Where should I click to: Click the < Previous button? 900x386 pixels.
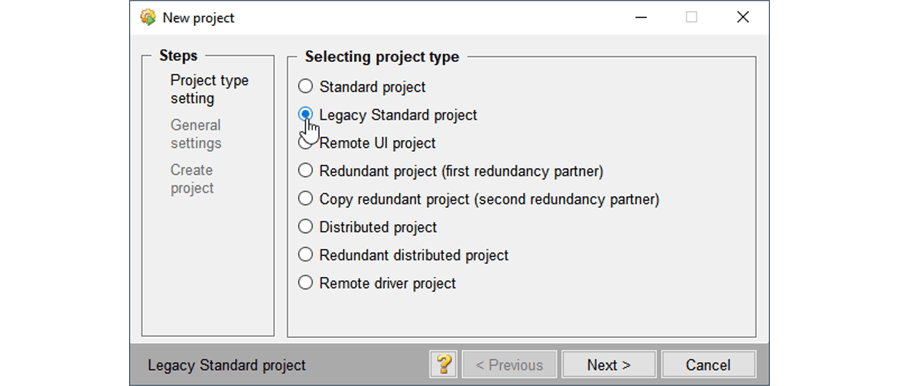pos(509,365)
